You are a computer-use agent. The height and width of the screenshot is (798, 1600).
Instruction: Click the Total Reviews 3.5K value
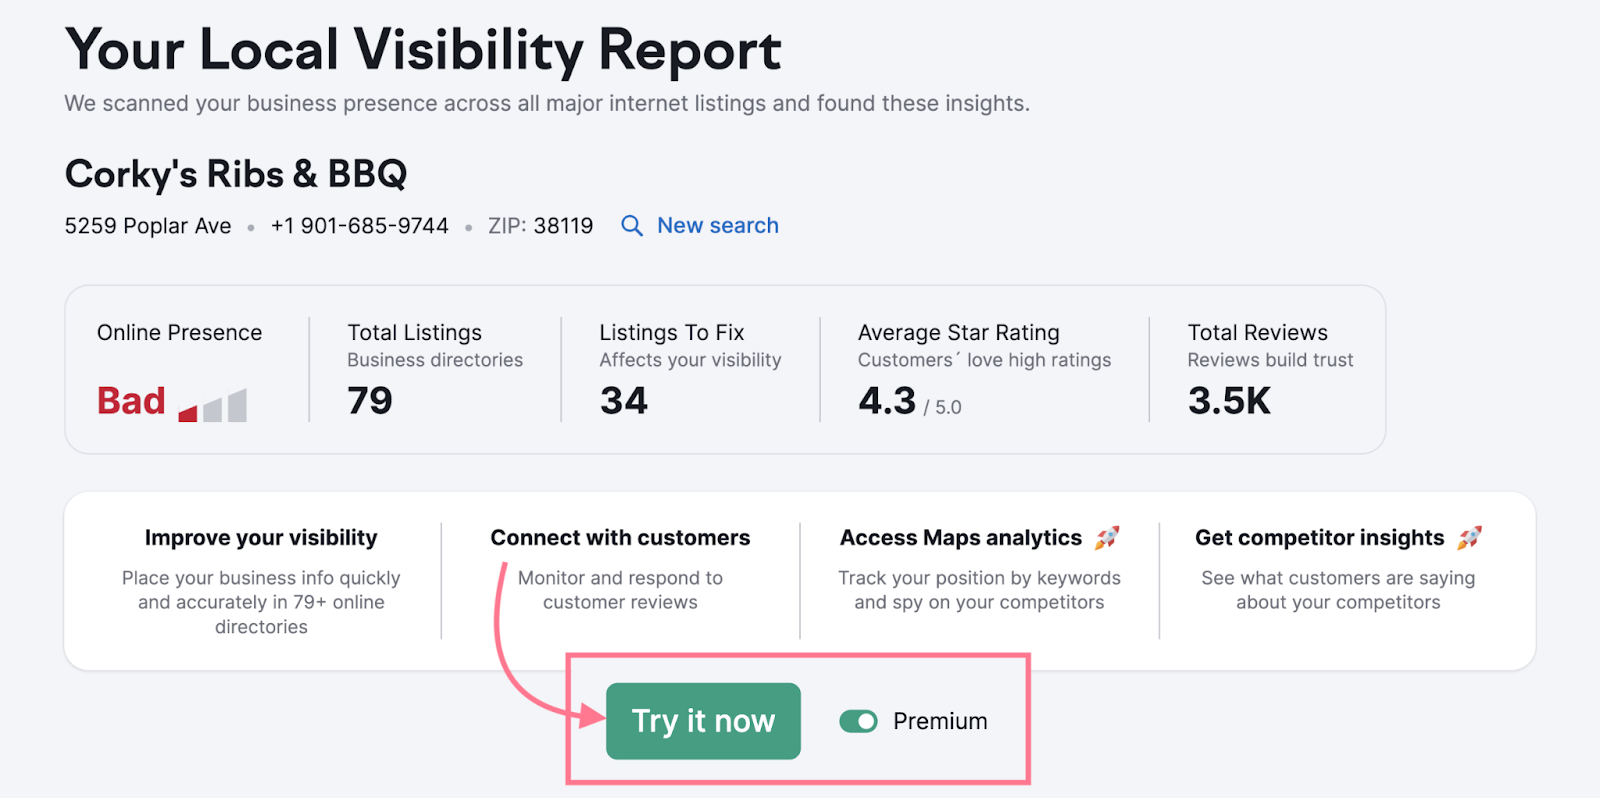coord(1229,401)
